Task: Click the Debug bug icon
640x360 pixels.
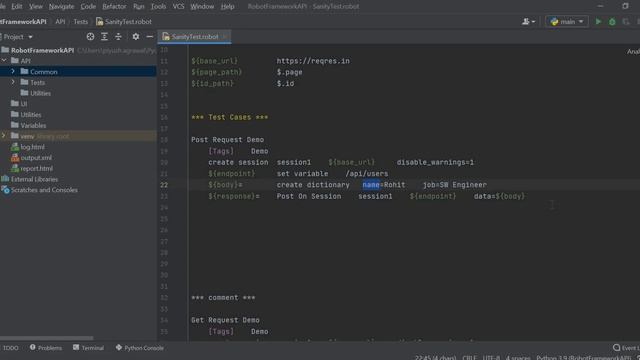Action: pos(612,22)
